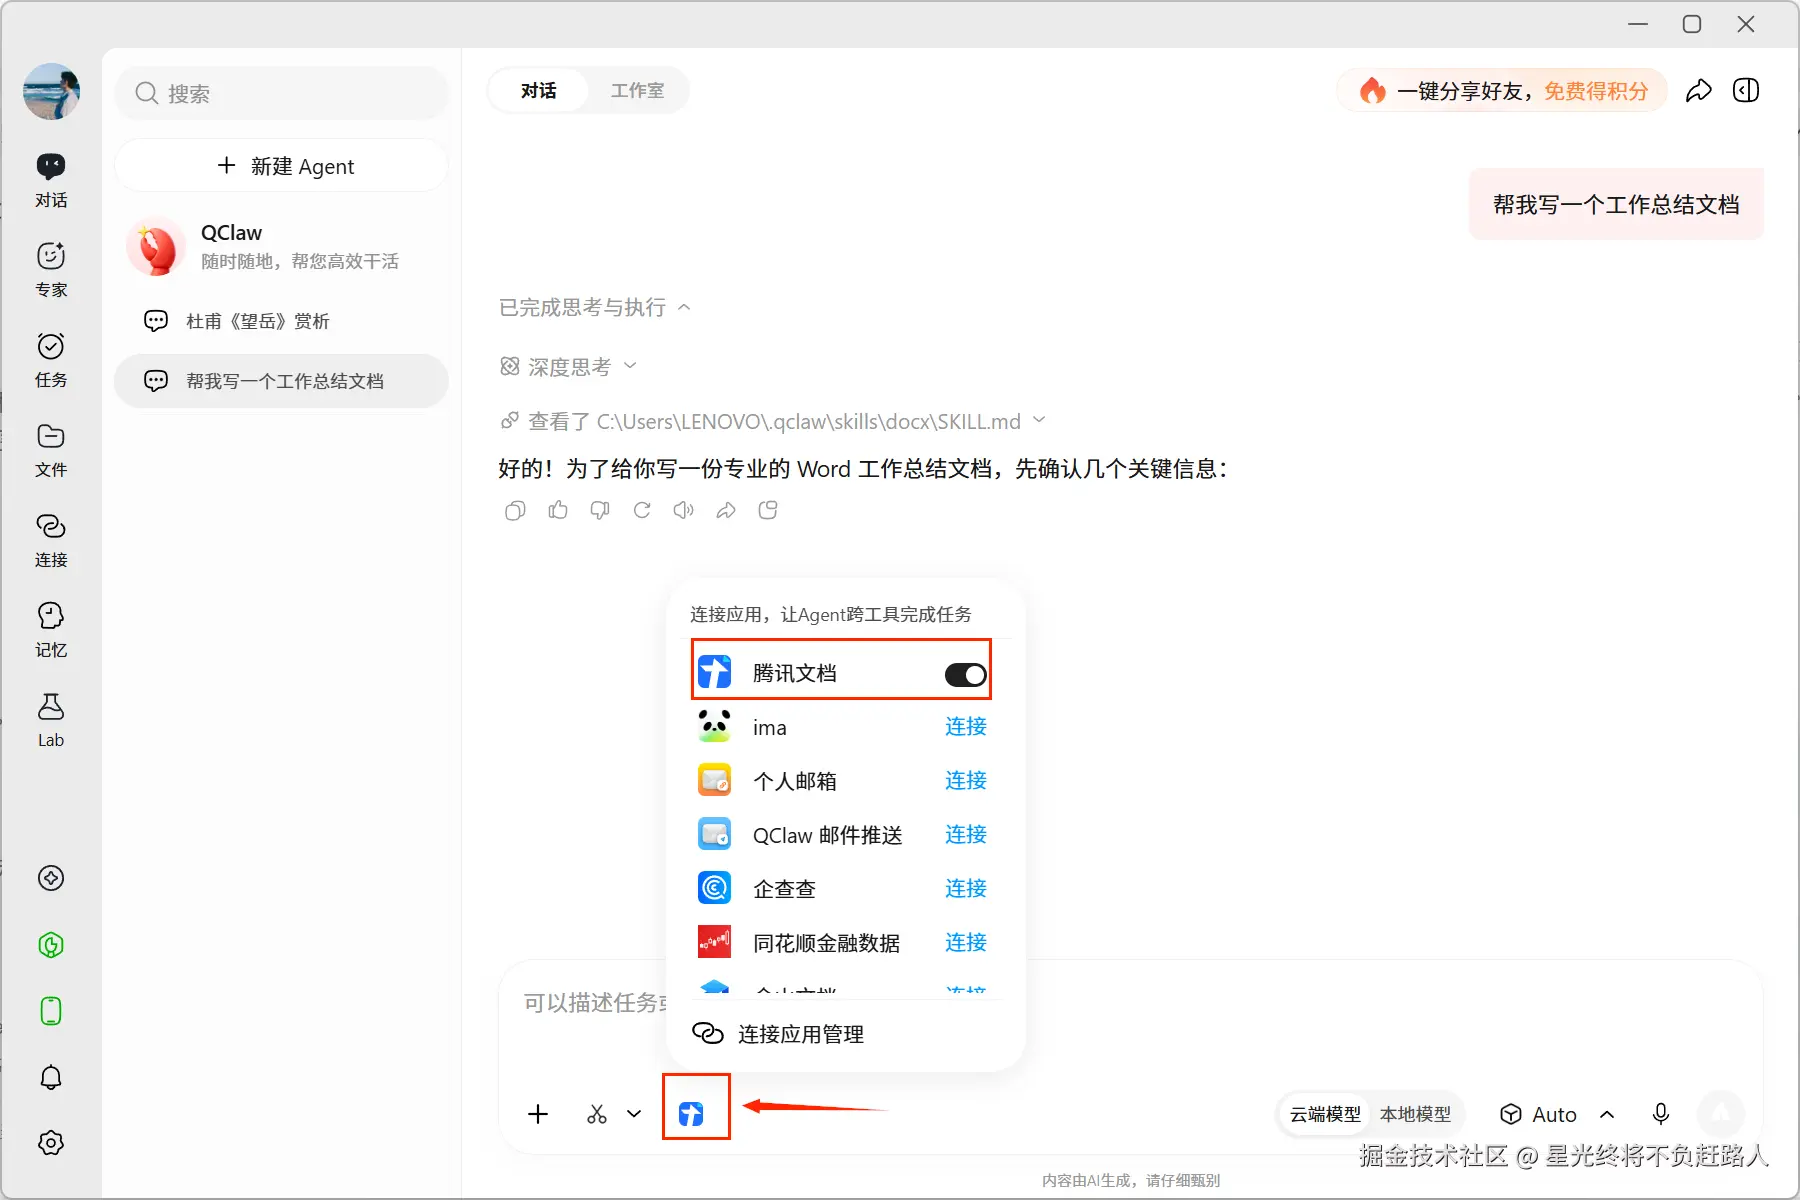Switch to the 对话 tab
Viewport: 1800px width, 1200px height.
pyautogui.click(x=539, y=91)
